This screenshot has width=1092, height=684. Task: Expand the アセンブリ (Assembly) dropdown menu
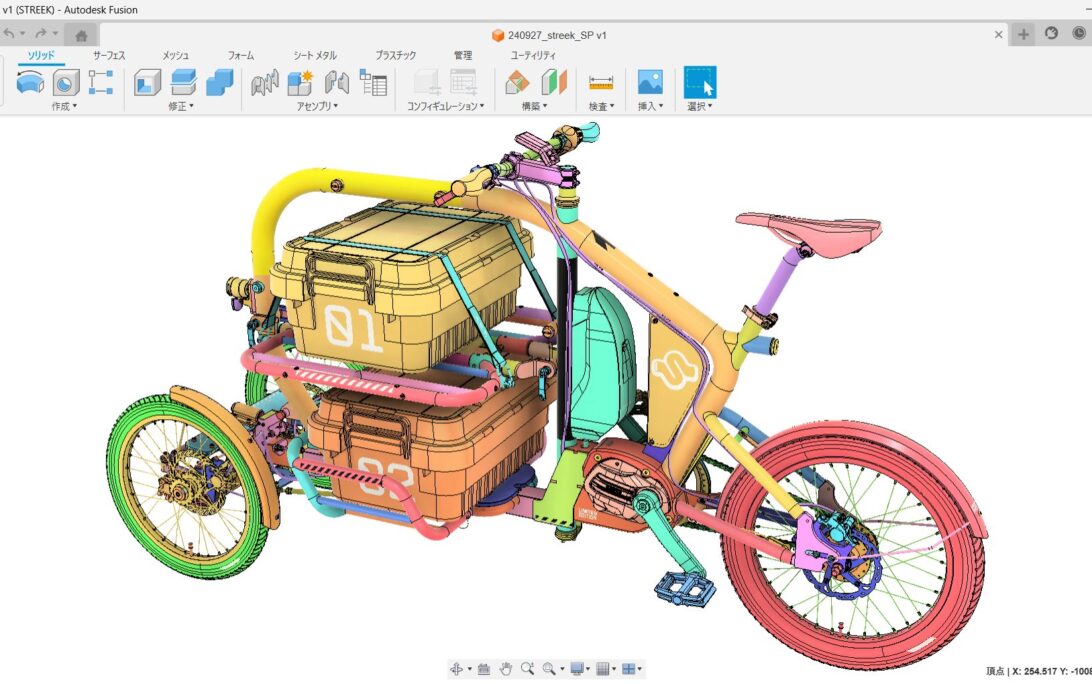[317, 106]
